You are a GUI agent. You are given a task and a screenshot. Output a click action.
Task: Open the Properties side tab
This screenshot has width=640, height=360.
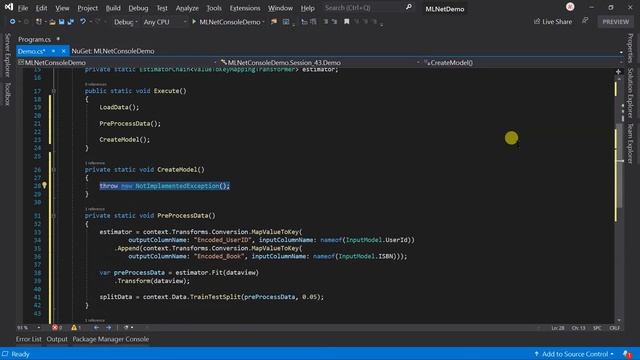[x=631, y=48]
